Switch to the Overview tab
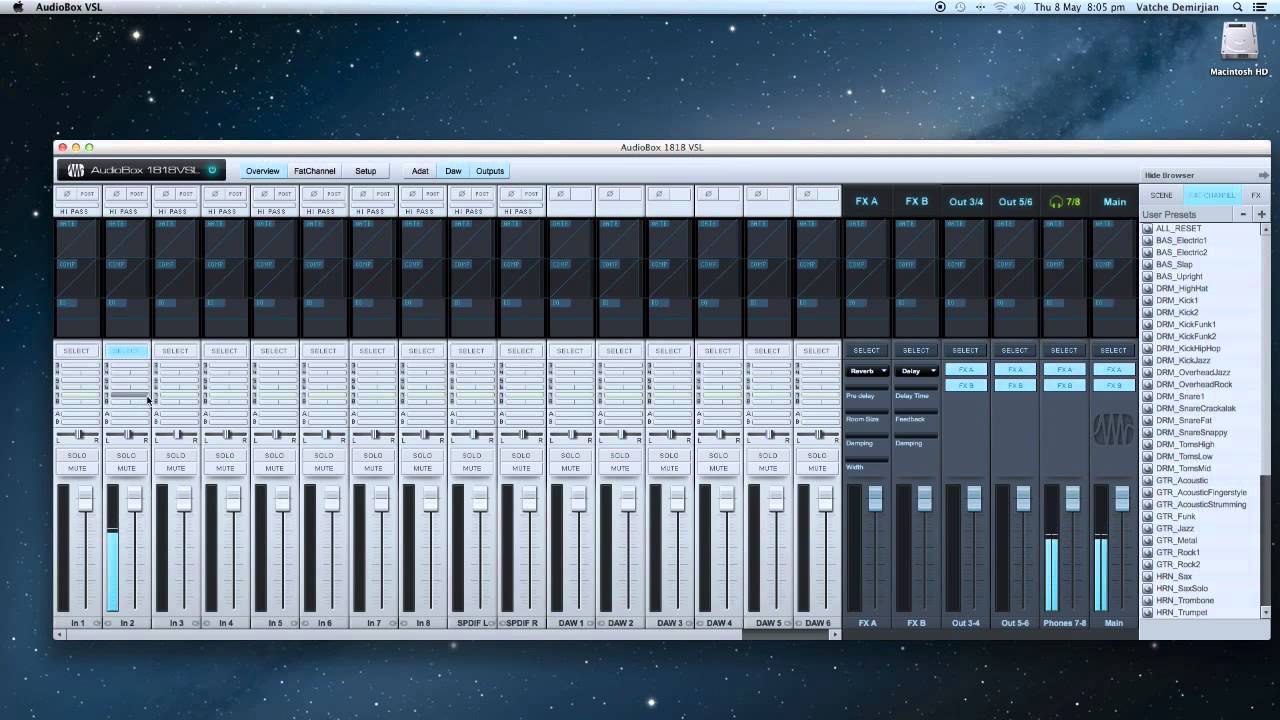1280x720 pixels. point(262,171)
